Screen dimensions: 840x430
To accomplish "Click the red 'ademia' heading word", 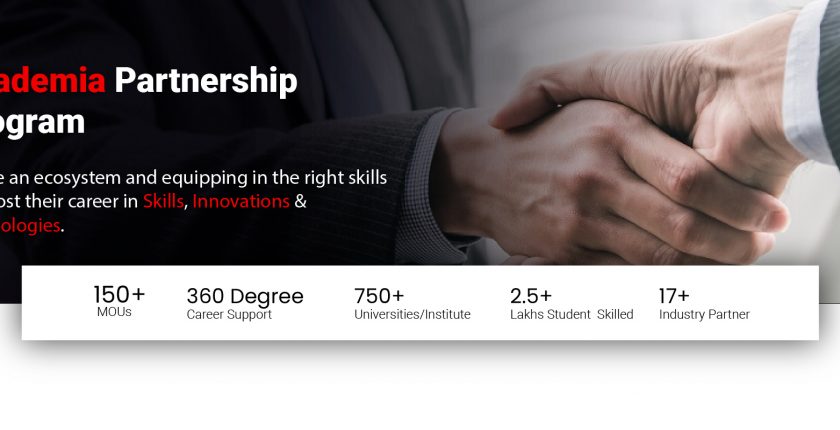I will tap(52, 80).
